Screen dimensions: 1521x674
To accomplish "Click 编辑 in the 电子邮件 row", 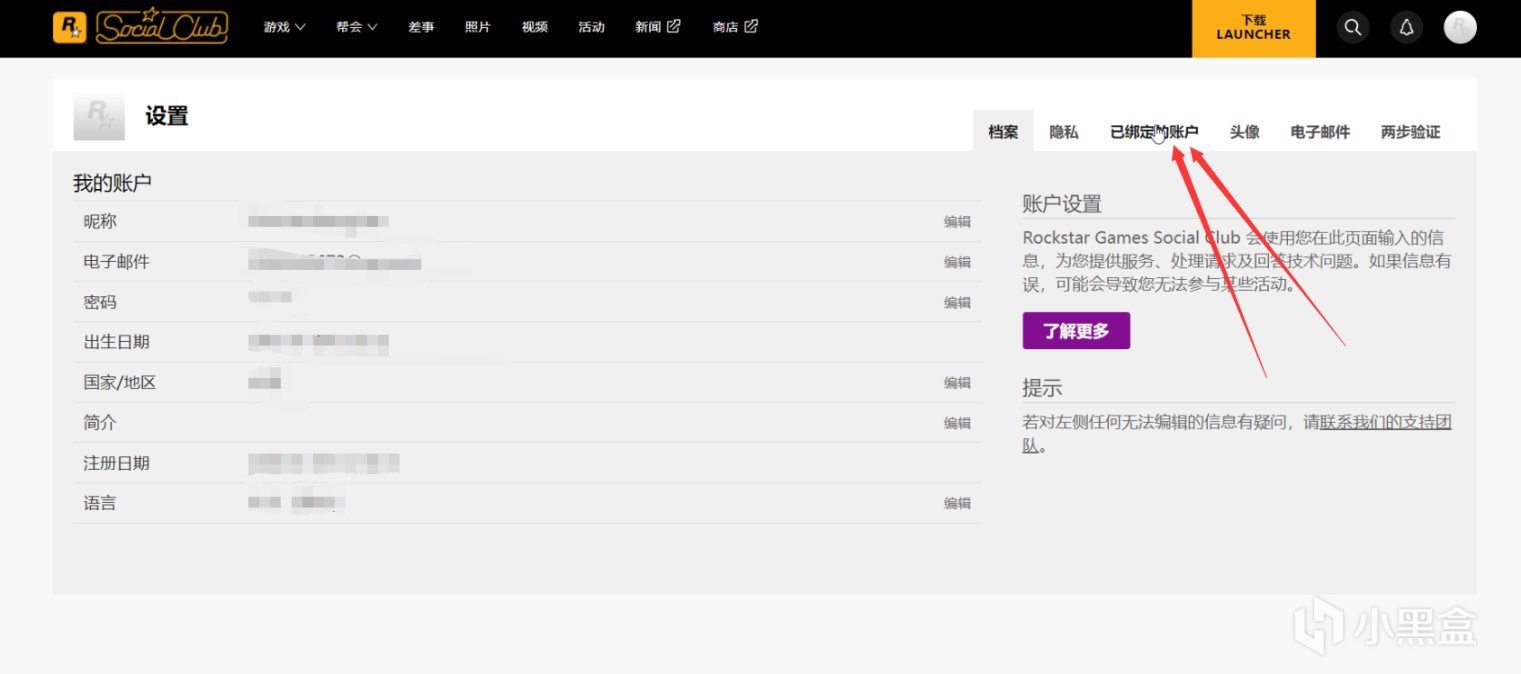I will coord(957,262).
